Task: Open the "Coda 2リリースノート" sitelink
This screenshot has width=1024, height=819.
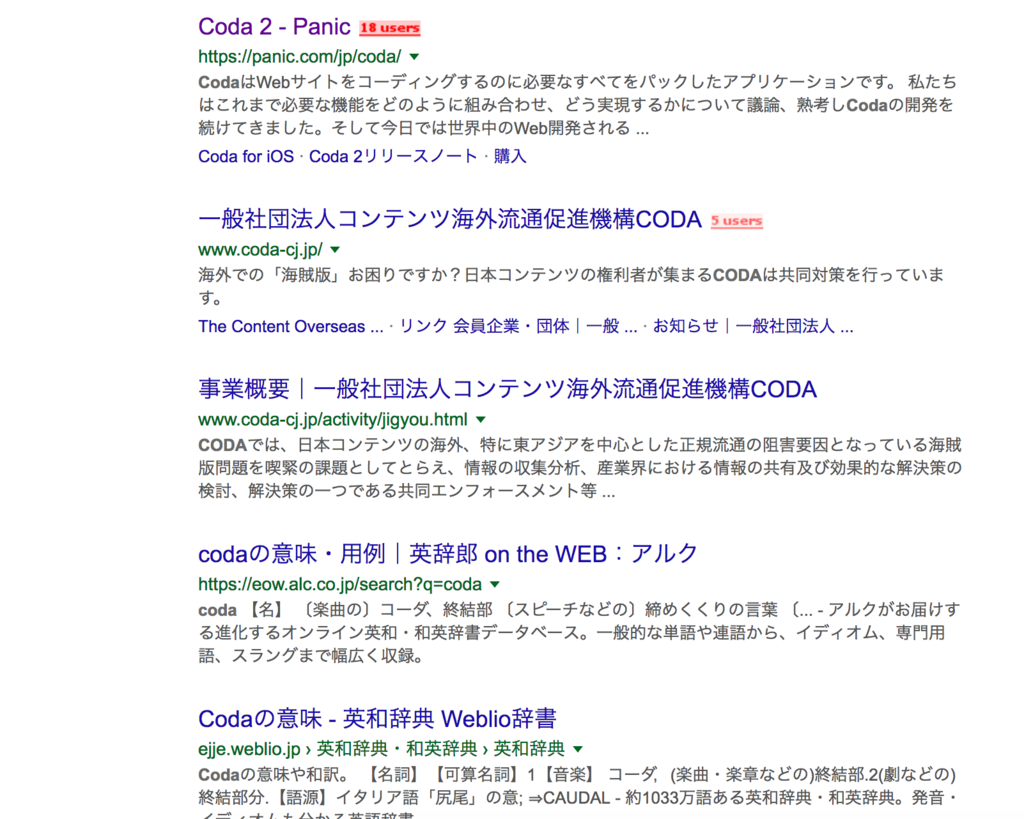Action: (393, 157)
